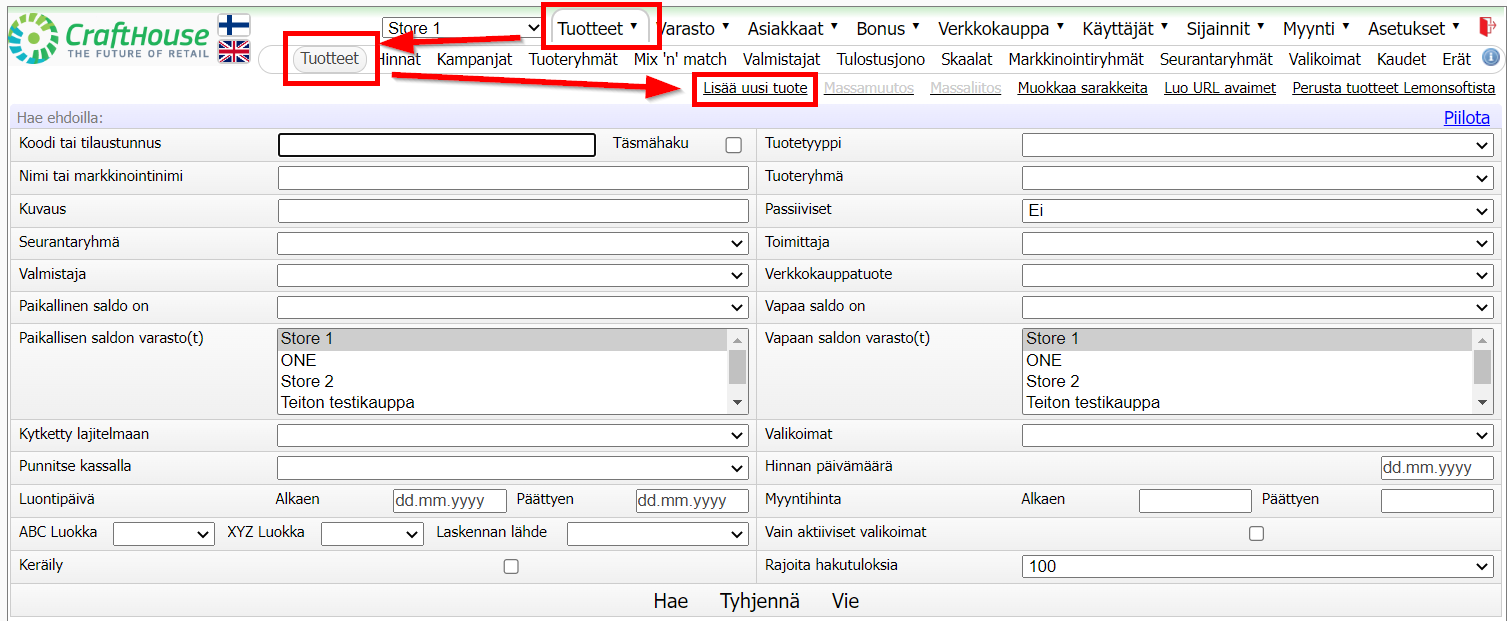Click the red logout icon

(x=1486, y=28)
